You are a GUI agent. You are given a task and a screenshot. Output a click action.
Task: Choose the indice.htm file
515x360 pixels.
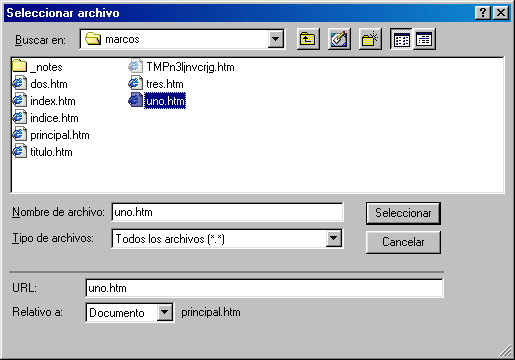click(46, 118)
